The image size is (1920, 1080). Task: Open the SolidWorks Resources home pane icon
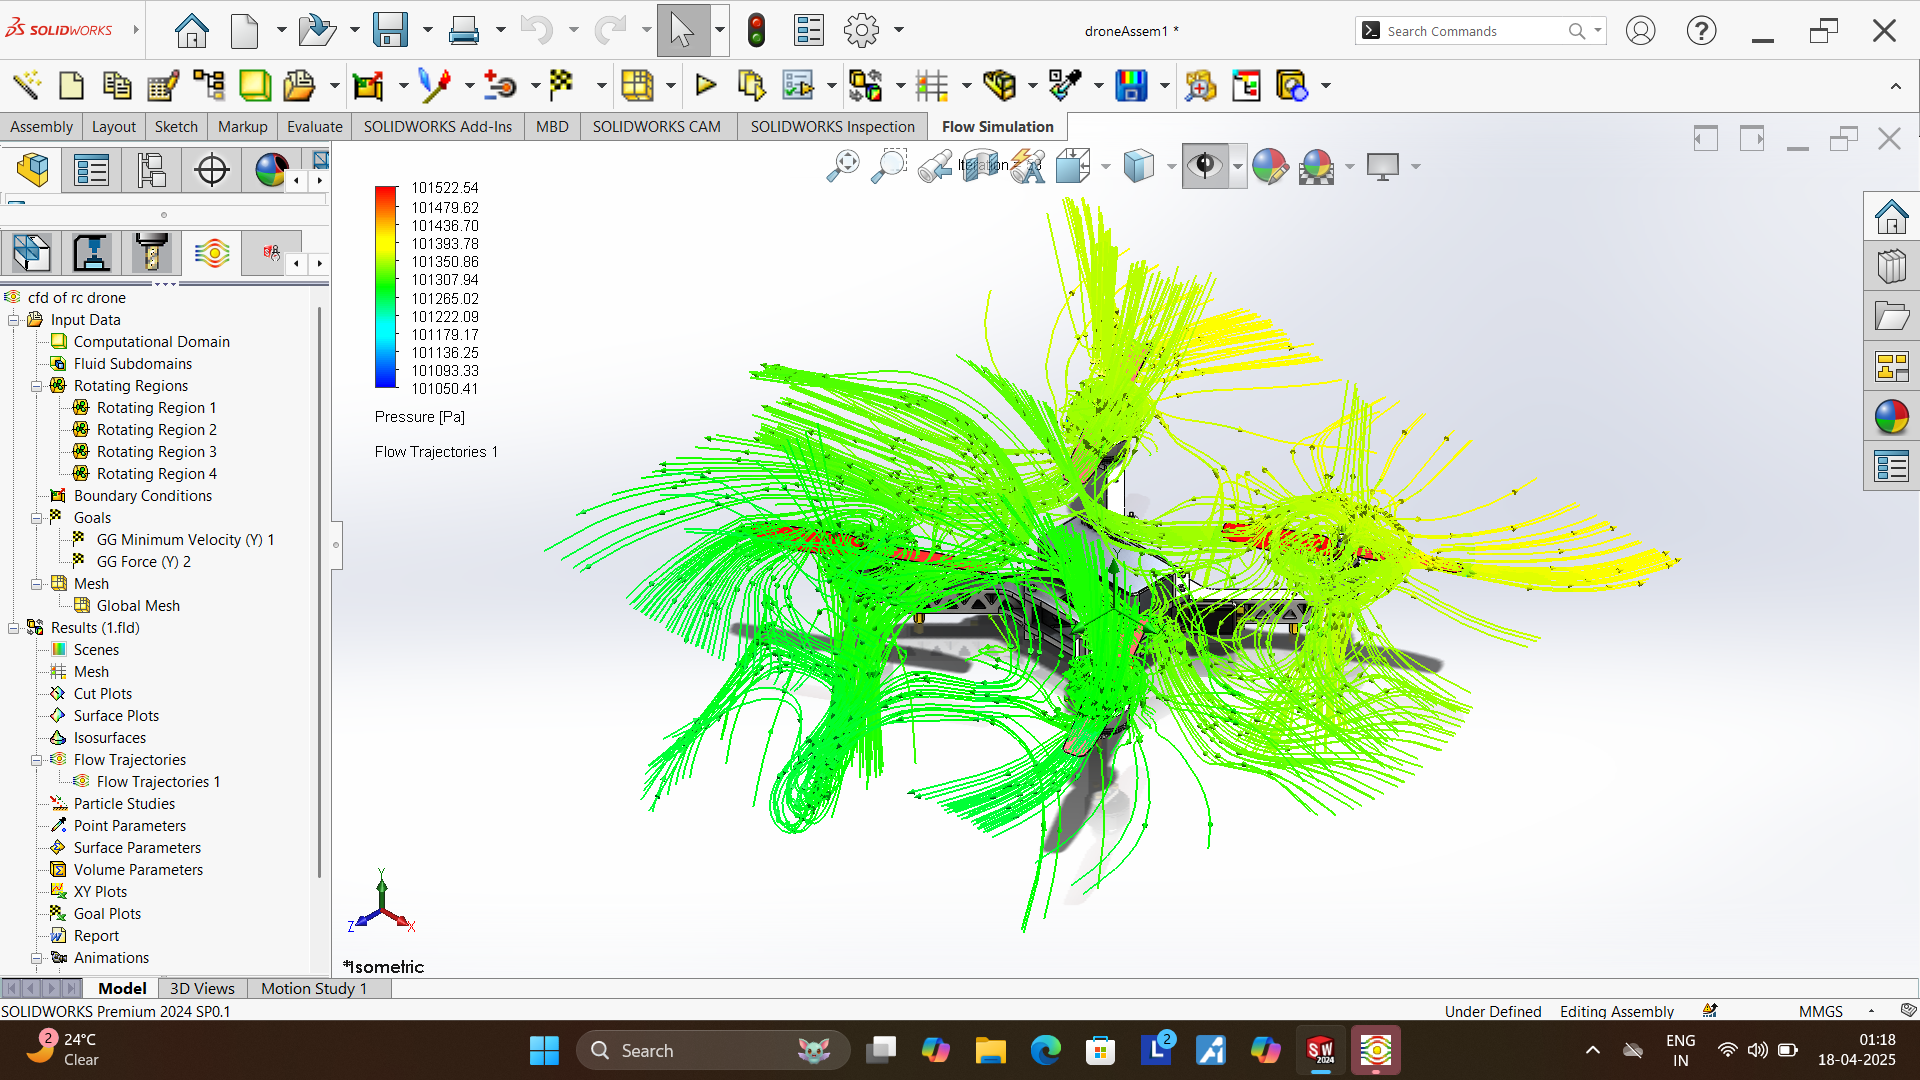coord(1892,216)
